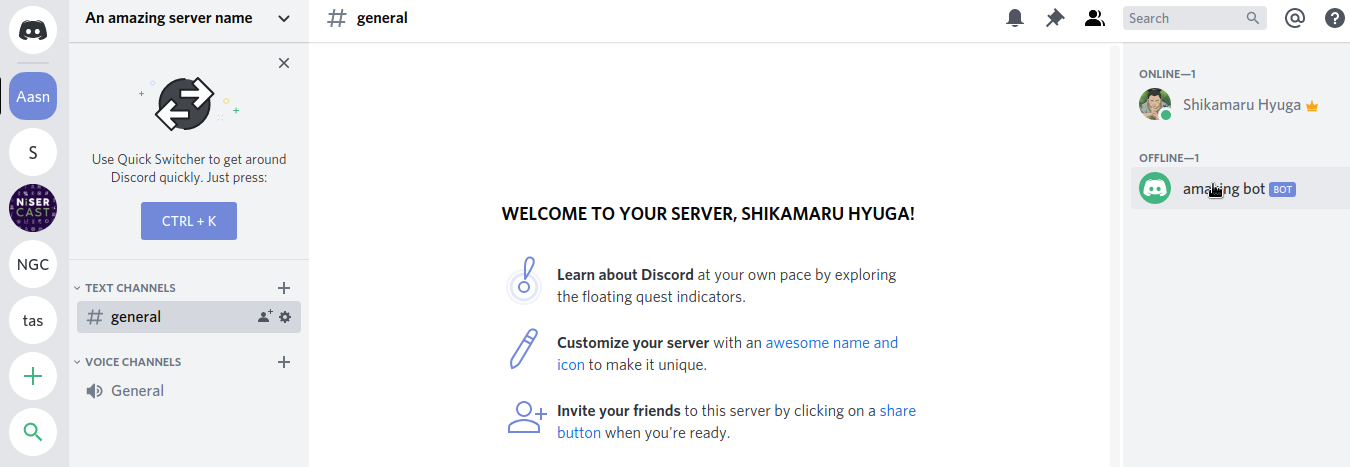Create a new text channel
This screenshot has height=467, width=1350.
click(284, 288)
